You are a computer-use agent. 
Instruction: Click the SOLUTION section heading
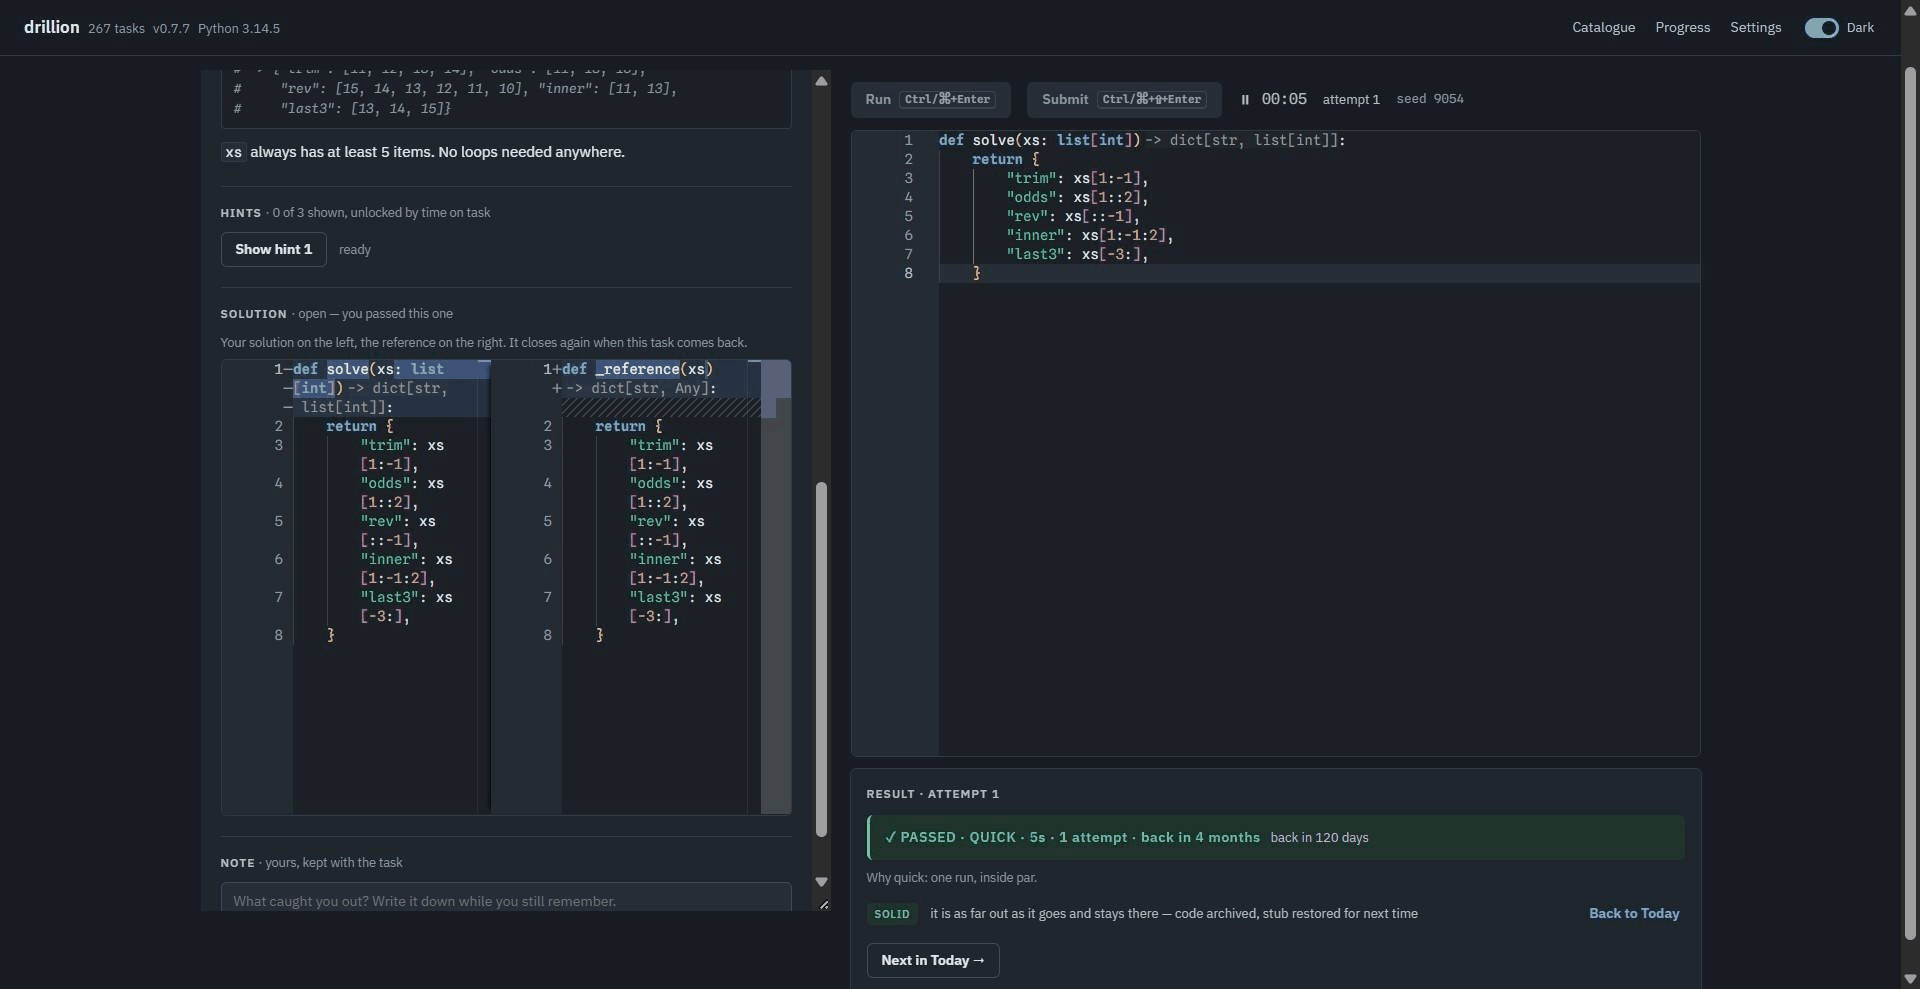(x=253, y=314)
